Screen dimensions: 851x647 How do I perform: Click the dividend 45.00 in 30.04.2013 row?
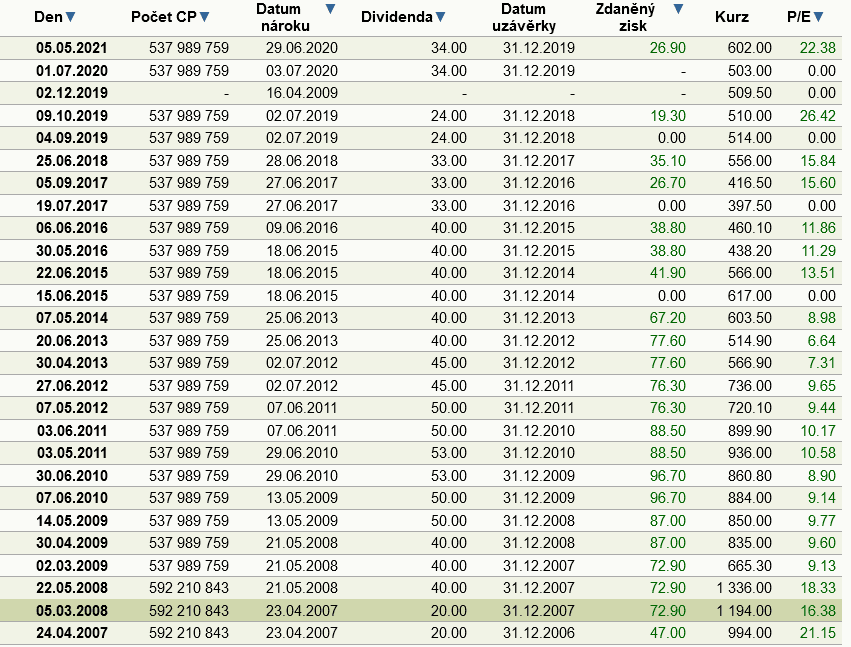(x=449, y=362)
